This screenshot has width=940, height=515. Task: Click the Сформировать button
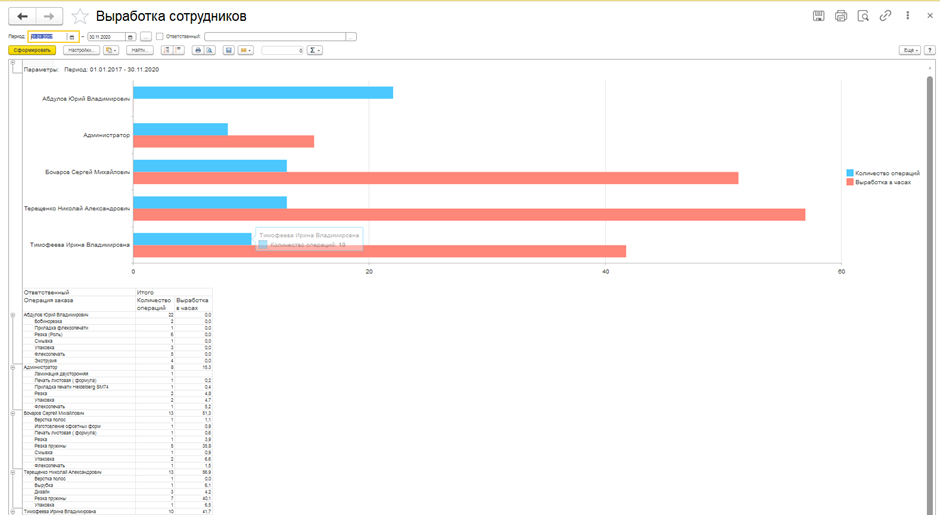tap(32, 50)
